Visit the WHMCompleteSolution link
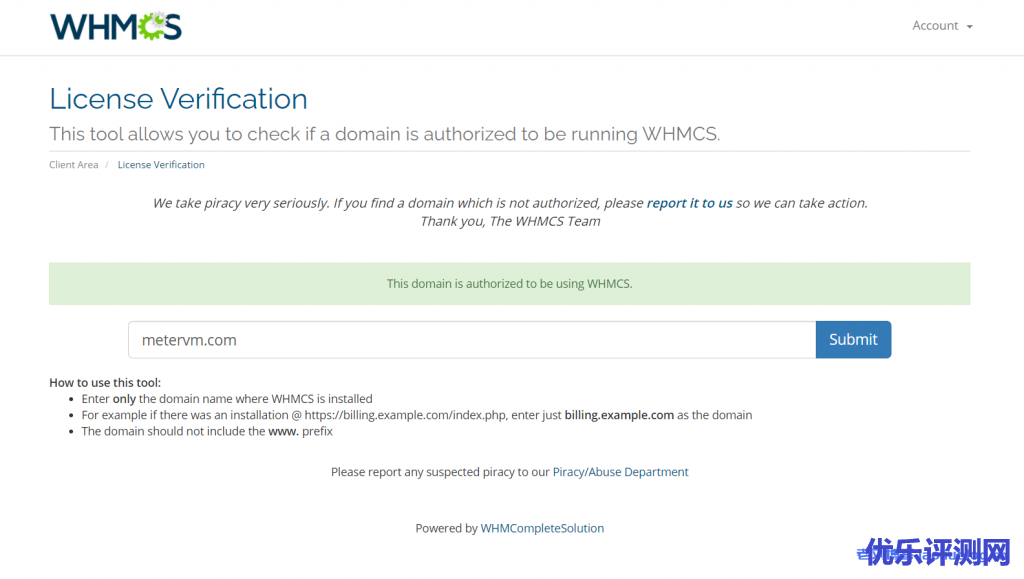The height and width of the screenshot is (579, 1024). pos(542,528)
